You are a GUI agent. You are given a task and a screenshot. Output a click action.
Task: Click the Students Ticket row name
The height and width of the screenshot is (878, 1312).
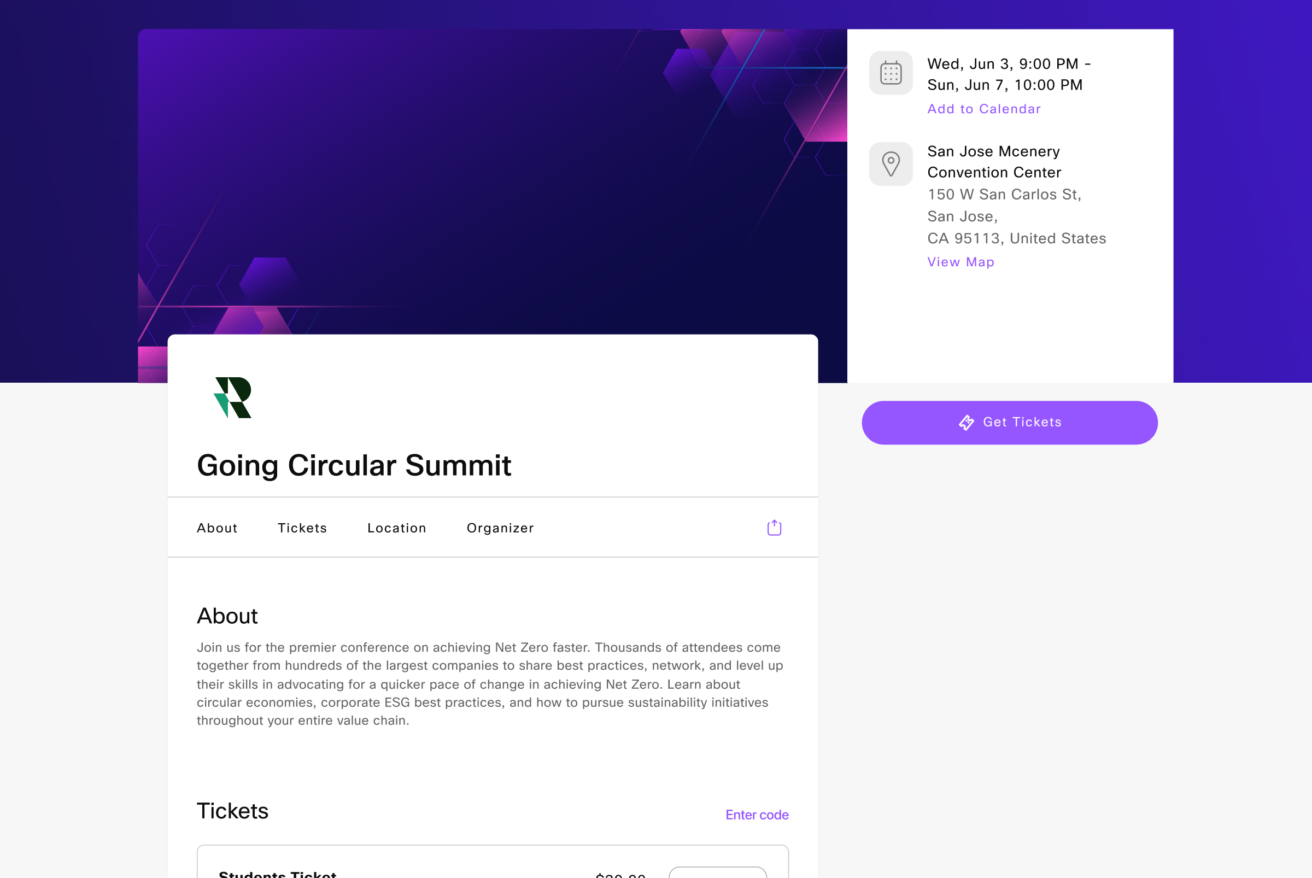[x=277, y=874]
